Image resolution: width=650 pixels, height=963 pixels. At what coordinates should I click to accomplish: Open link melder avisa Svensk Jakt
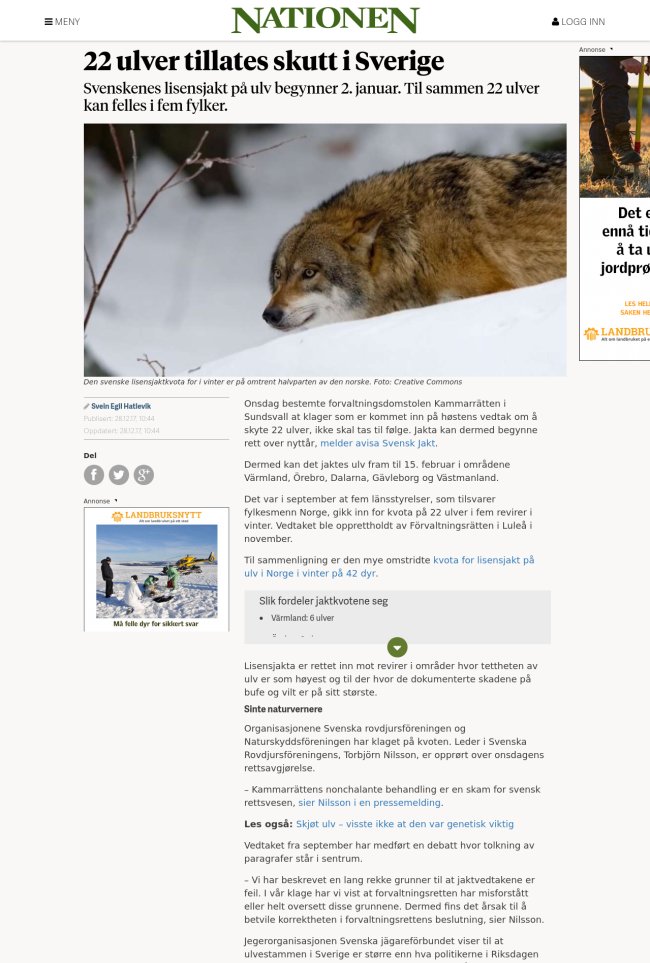(378, 443)
